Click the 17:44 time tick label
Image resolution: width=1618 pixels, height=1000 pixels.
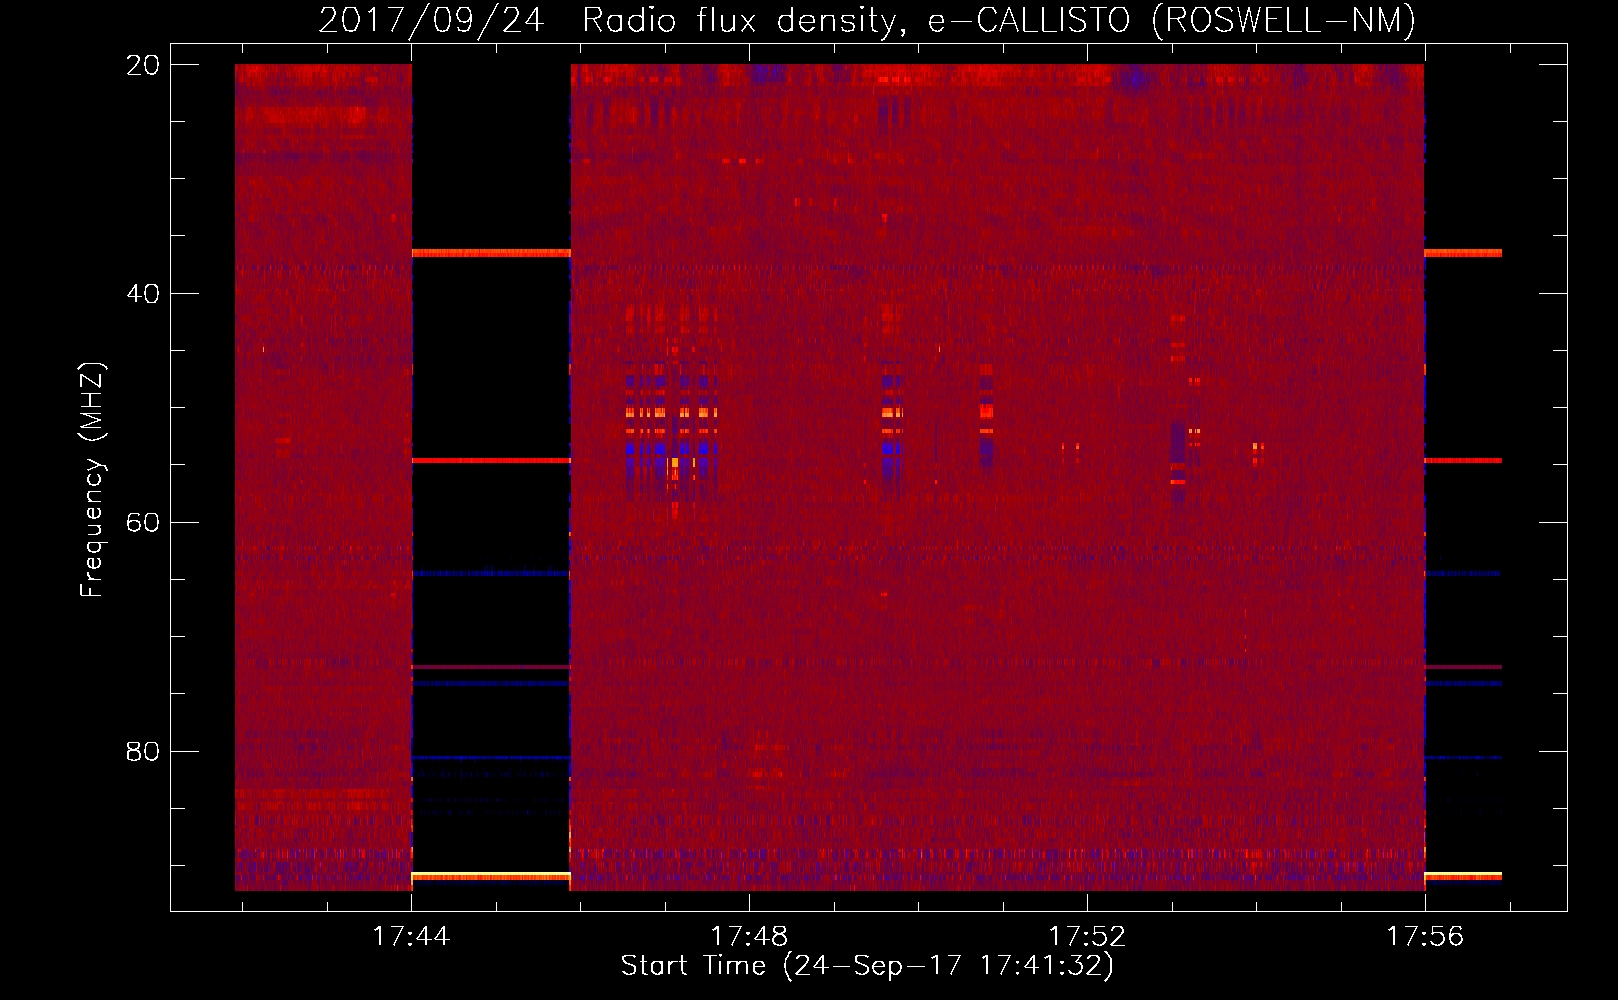pyautogui.click(x=411, y=937)
